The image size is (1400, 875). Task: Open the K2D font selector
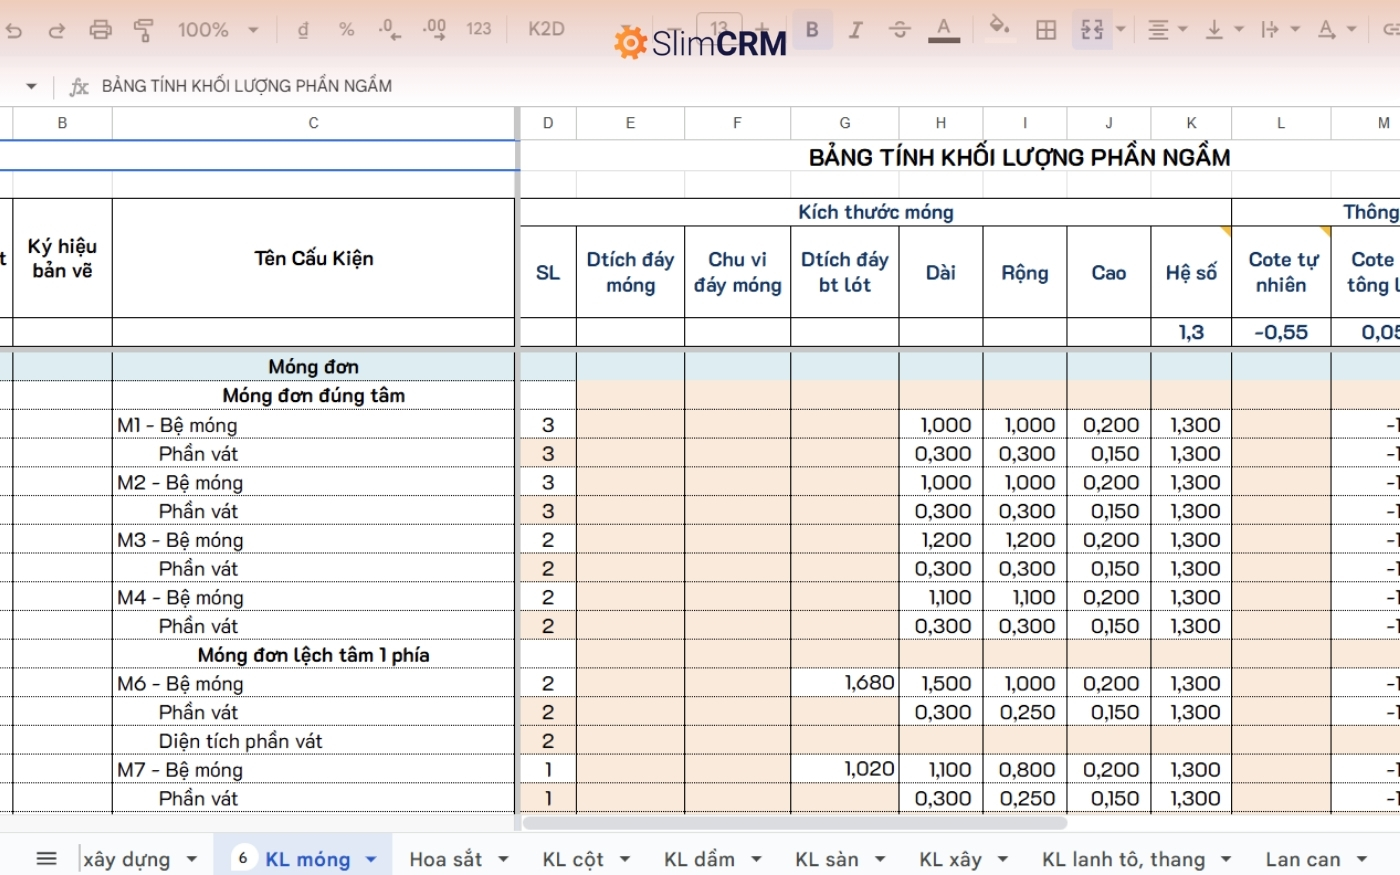coord(547,29)
